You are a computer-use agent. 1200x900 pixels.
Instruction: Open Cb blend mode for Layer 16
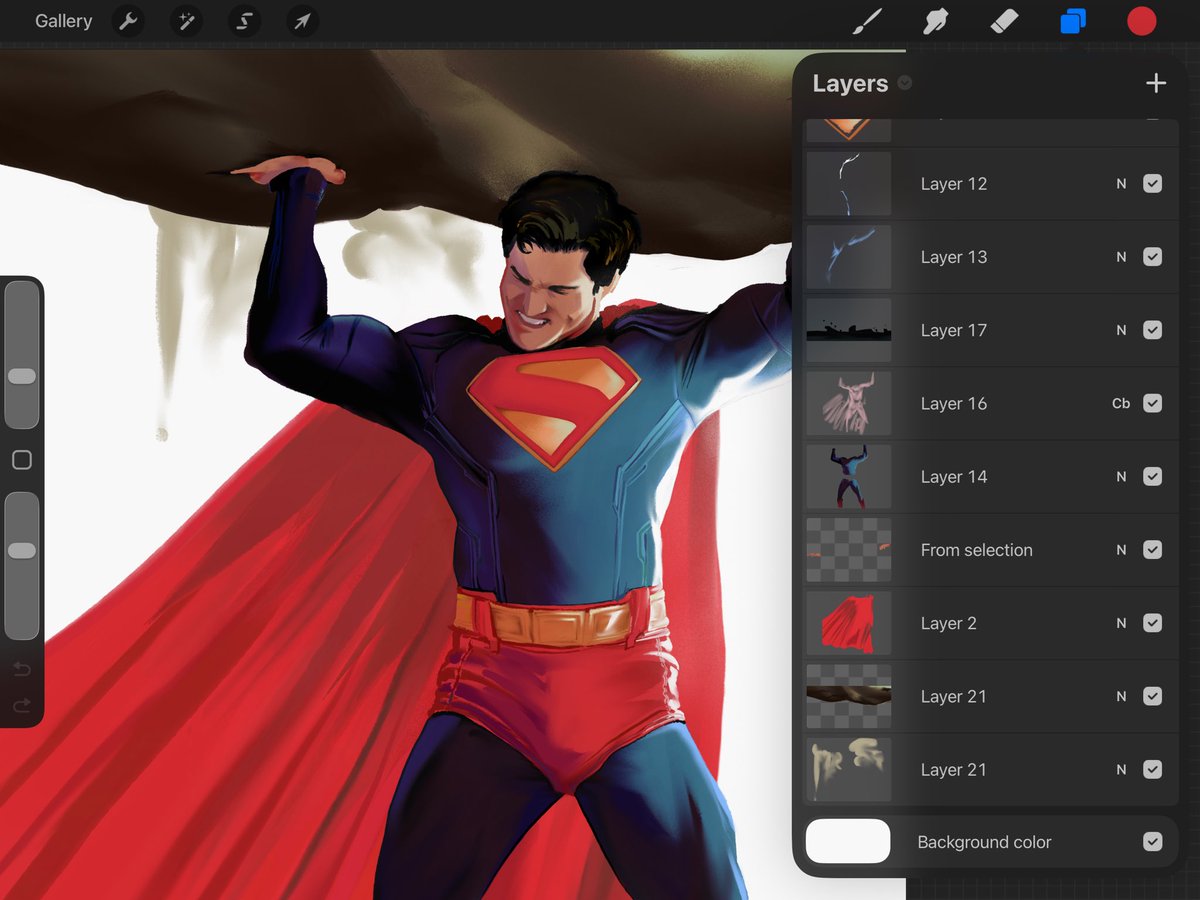tap(1121, 403)
